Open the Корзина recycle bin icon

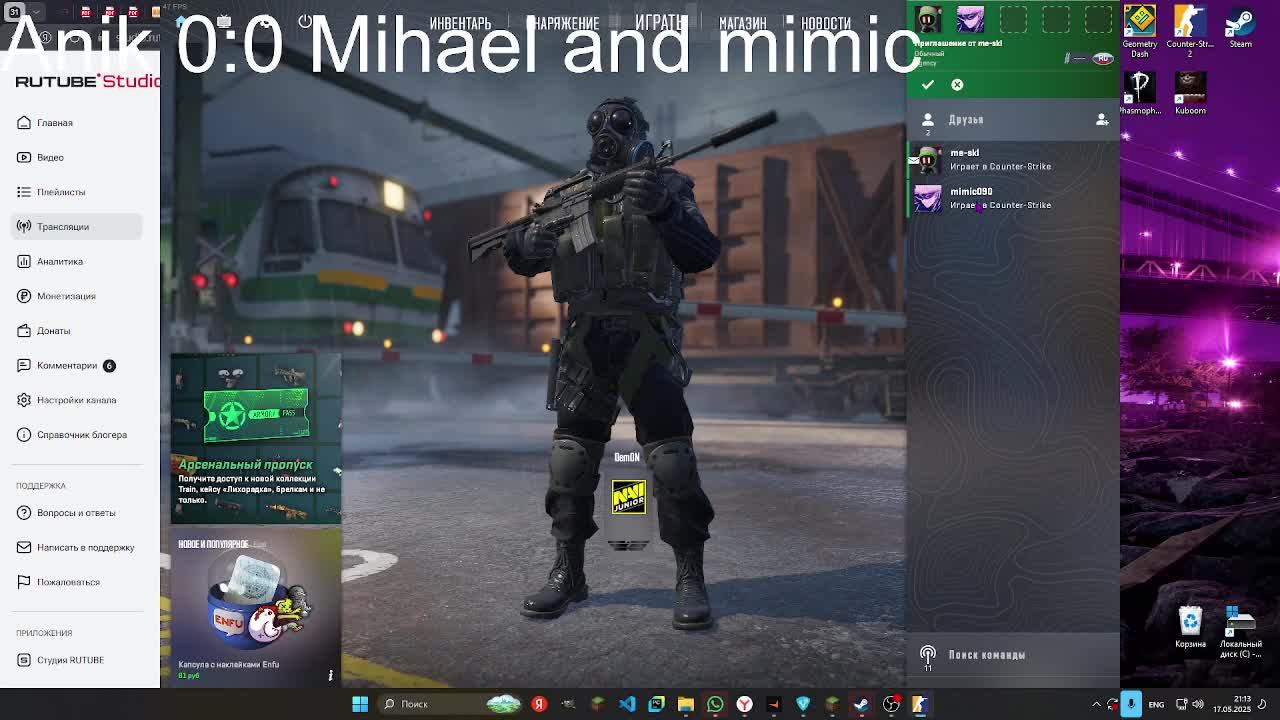[1190, 628]
